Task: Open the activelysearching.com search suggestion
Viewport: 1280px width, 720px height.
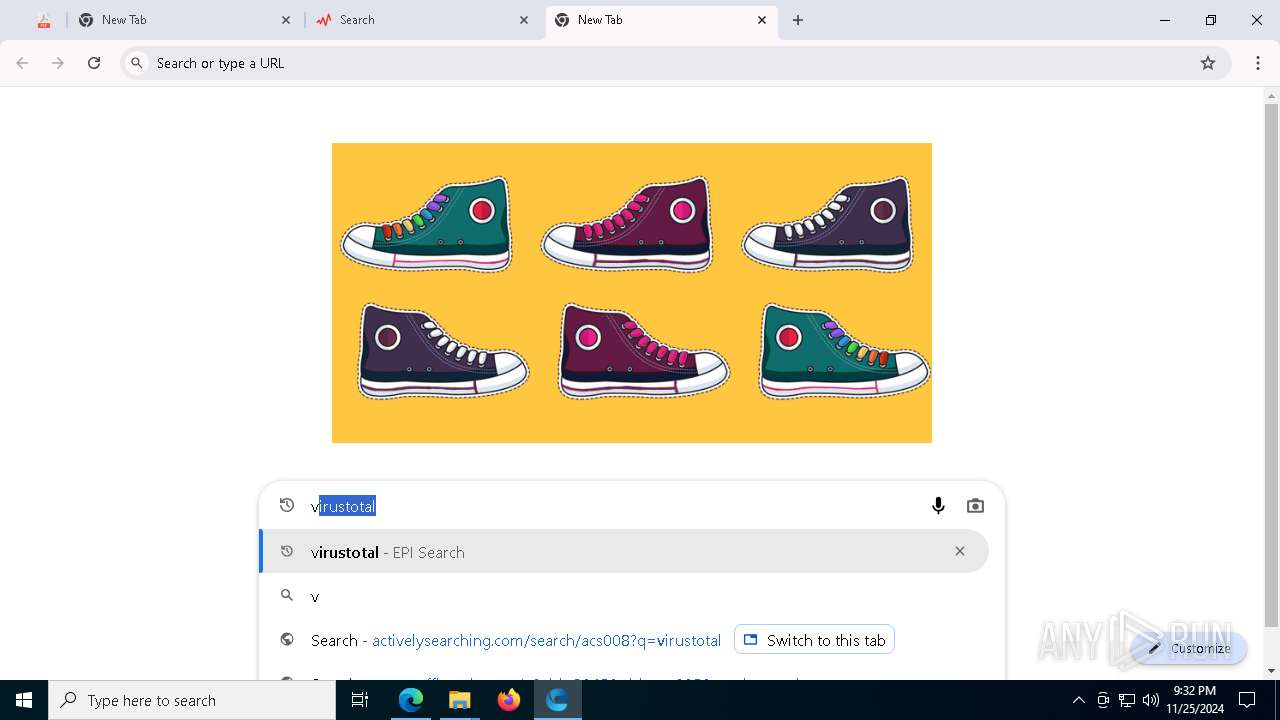Action: point(515,640)
